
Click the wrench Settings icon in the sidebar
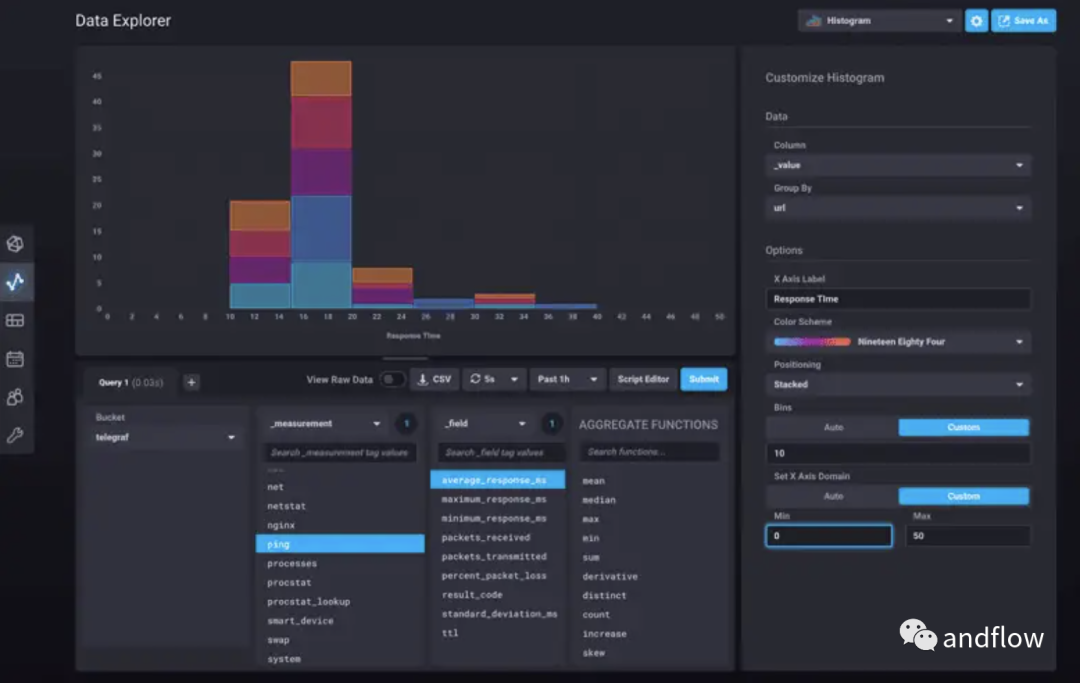[15, 435]
